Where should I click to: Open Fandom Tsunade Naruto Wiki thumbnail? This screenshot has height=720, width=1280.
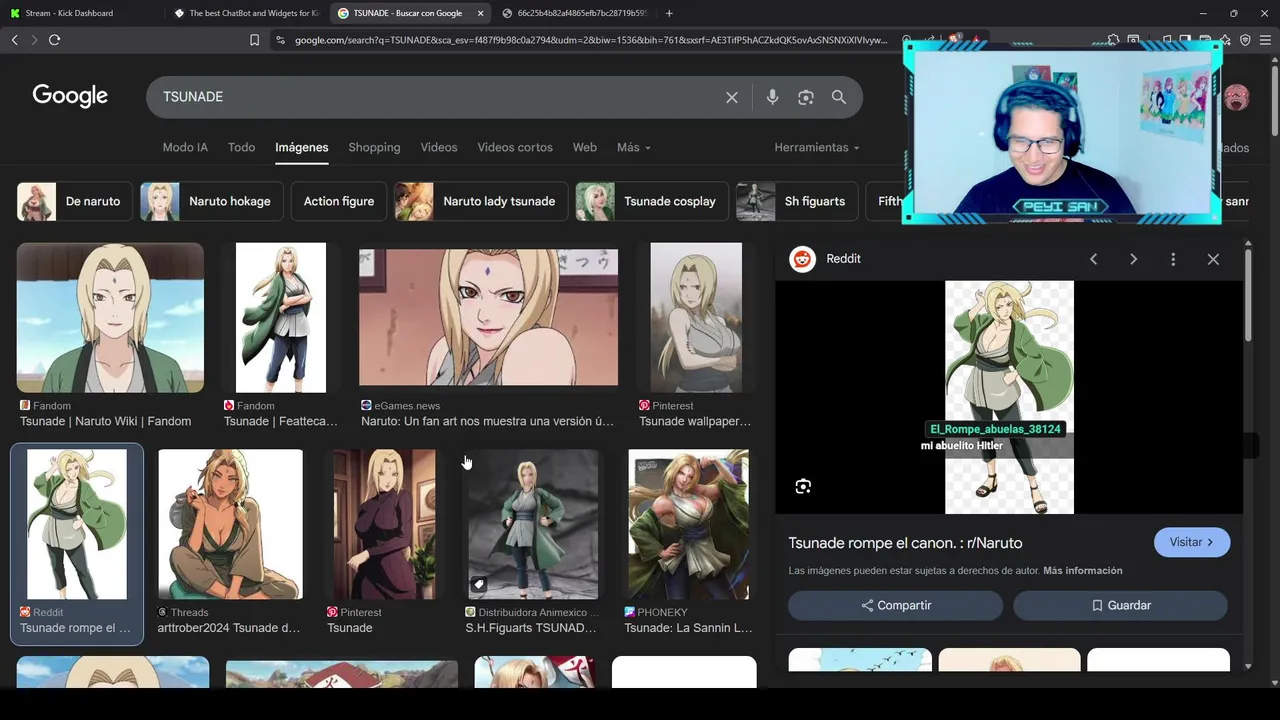(x=110, y=318)
